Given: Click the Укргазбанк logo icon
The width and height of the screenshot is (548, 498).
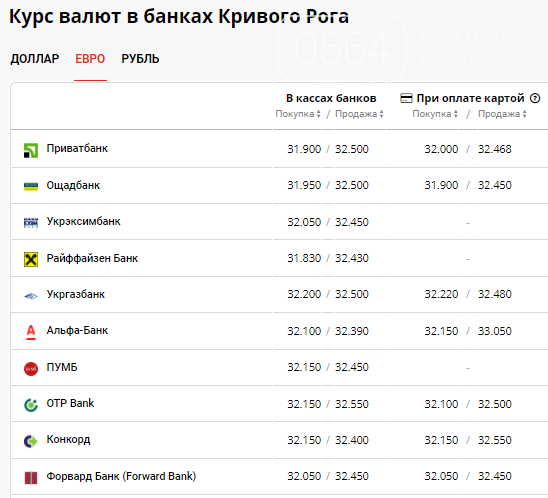Looking at the screenshot, I should pos(31,296).
